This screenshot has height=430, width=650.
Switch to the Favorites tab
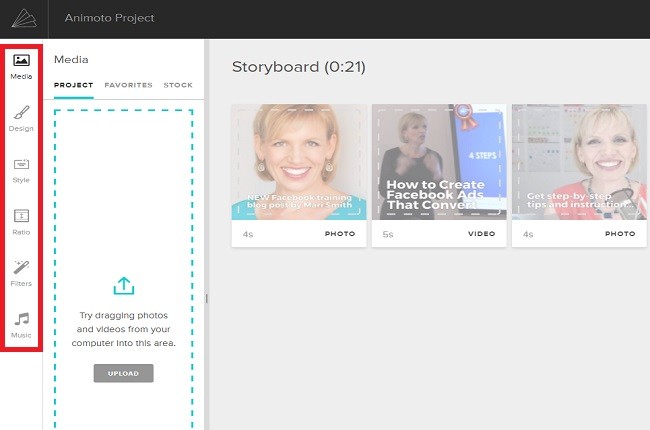pos(128,86)
